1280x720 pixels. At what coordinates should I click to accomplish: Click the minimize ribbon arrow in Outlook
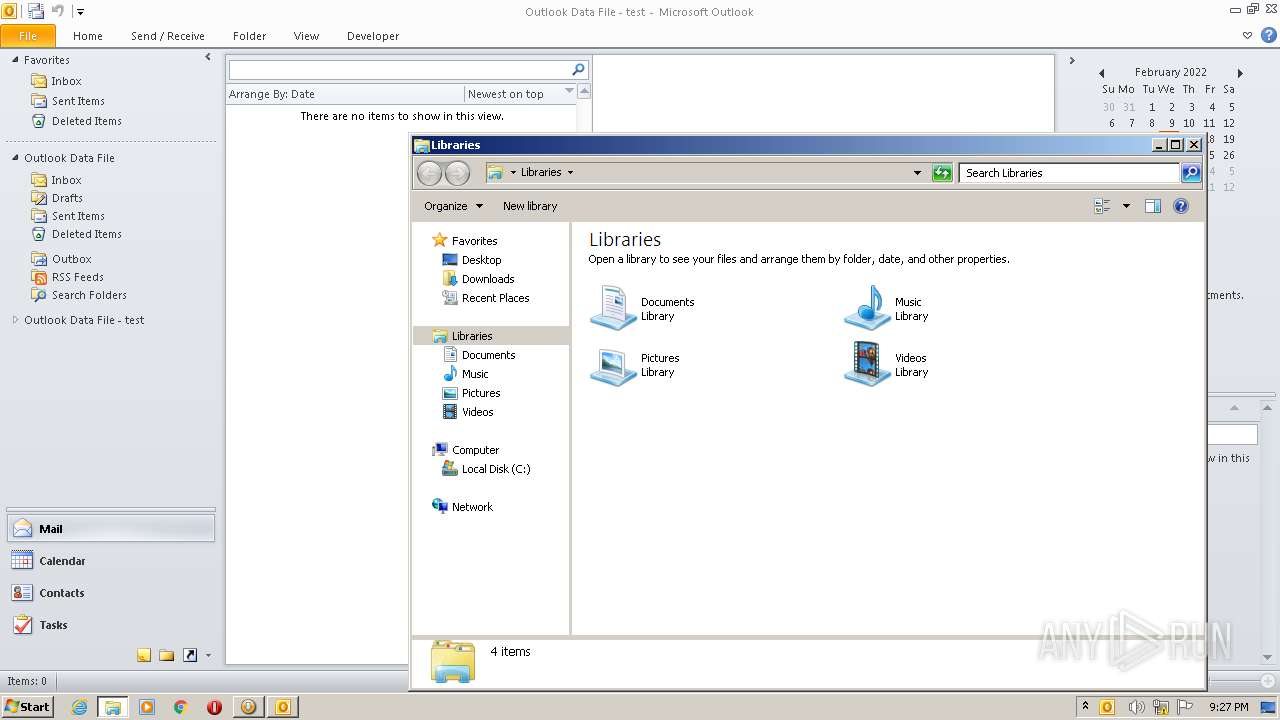(1247, 36)
